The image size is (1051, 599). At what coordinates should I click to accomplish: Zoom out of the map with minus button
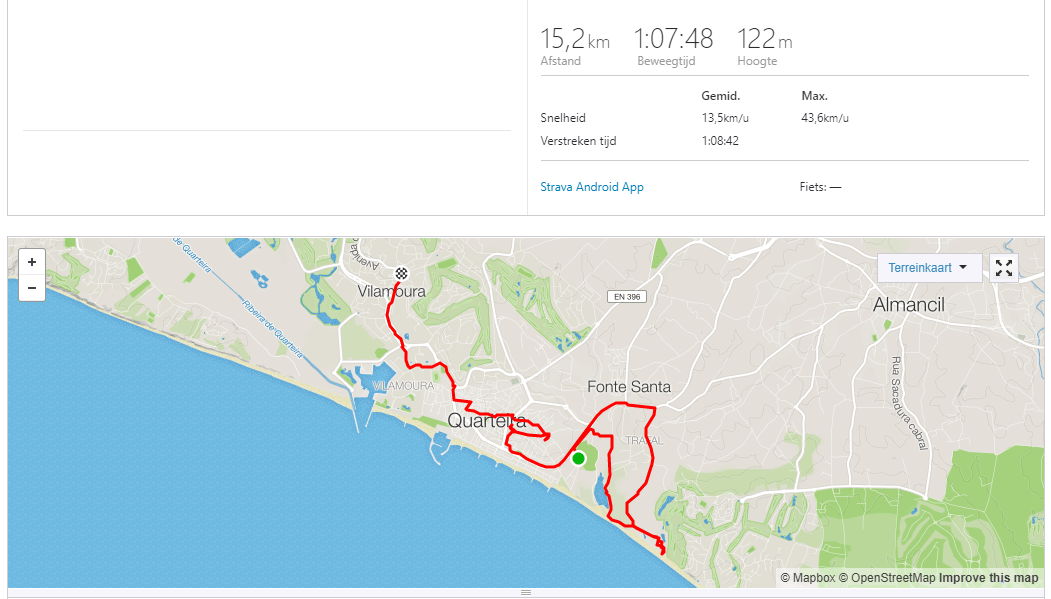click(32, 288)
